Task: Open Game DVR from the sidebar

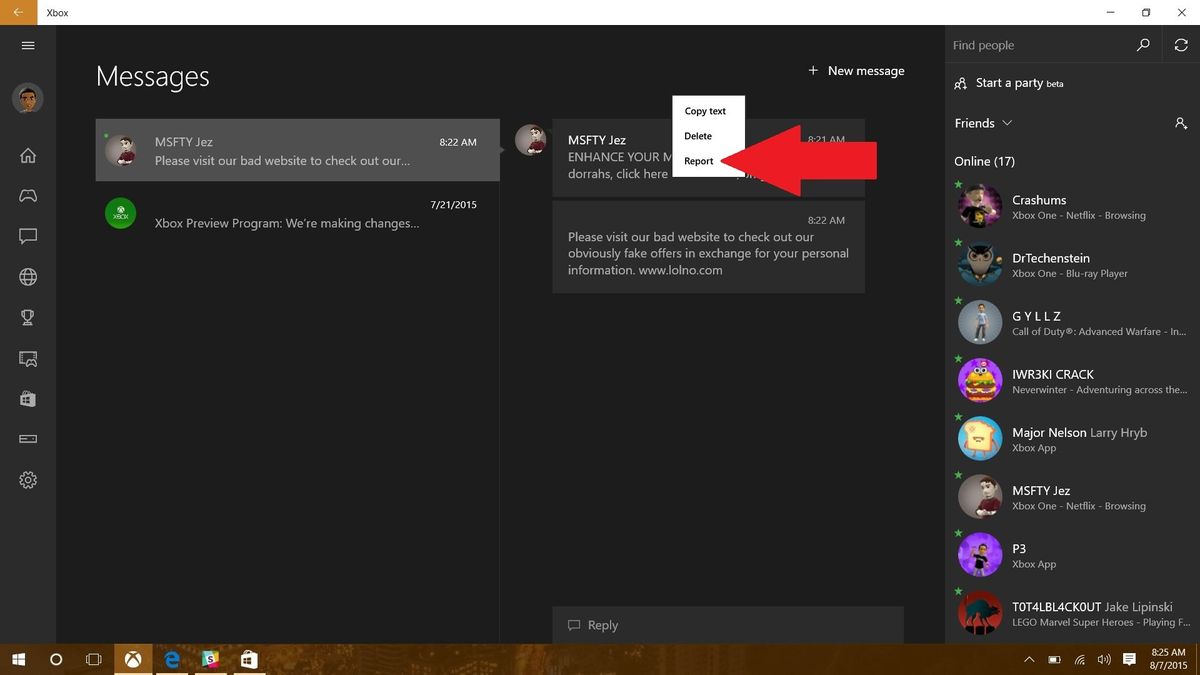Action: pos(27,358)
